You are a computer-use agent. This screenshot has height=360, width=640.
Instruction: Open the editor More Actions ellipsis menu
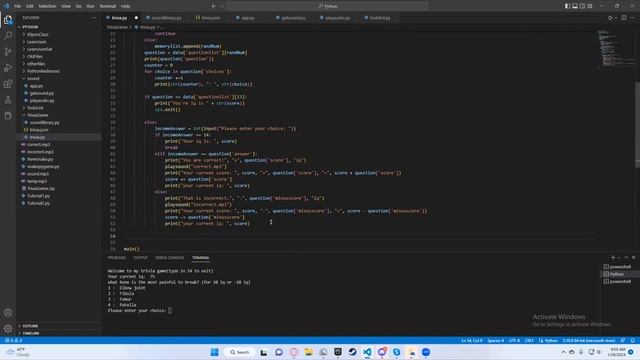pyautogui.click(x=632, y=18)
